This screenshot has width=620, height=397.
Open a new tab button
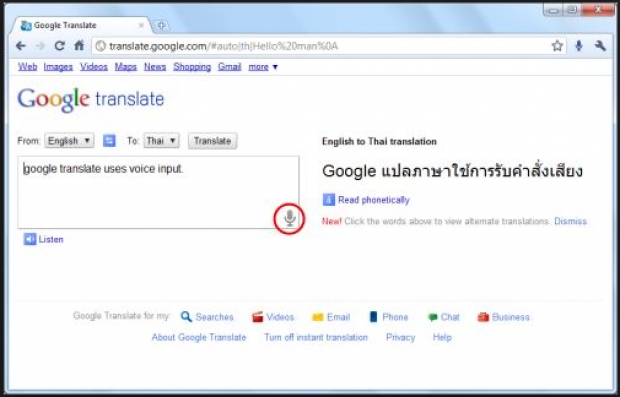(161, 26)
